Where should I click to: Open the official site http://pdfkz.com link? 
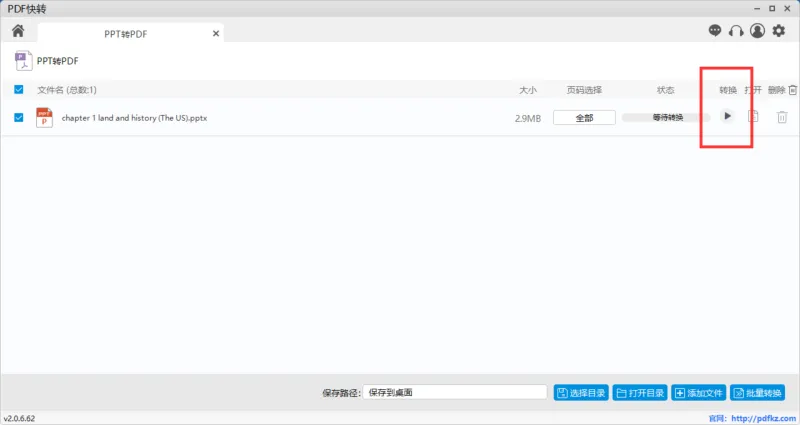click(x=763, y=418)
